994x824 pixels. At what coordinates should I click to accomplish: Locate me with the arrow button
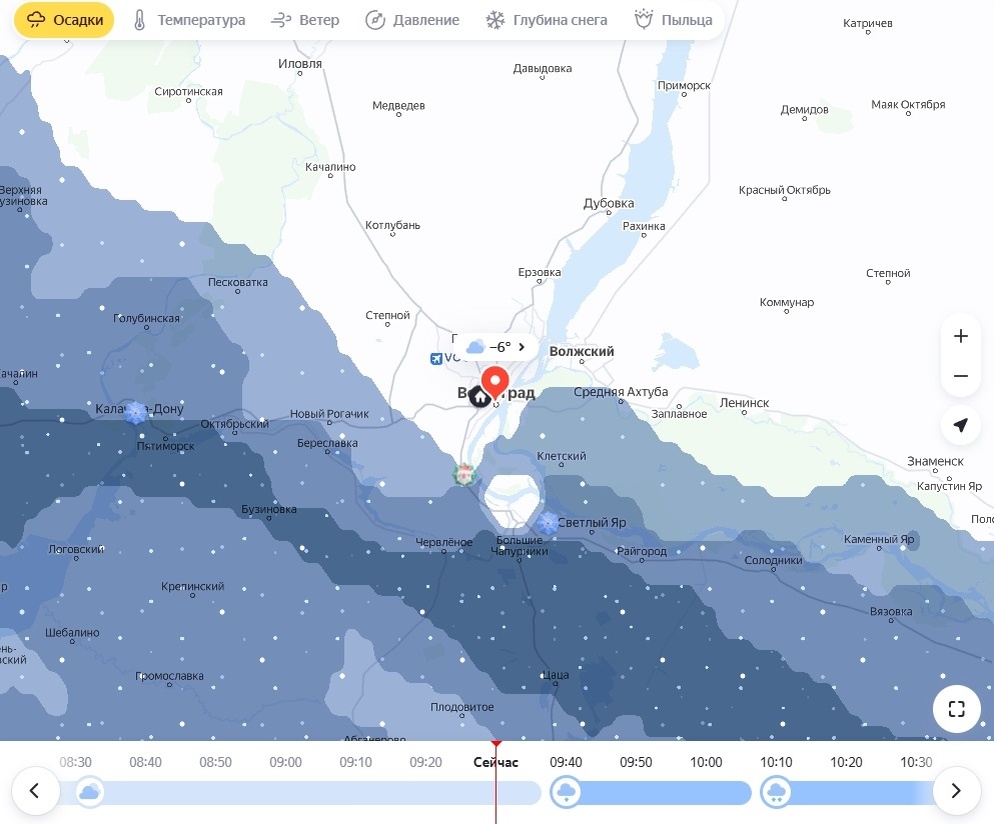961,425
